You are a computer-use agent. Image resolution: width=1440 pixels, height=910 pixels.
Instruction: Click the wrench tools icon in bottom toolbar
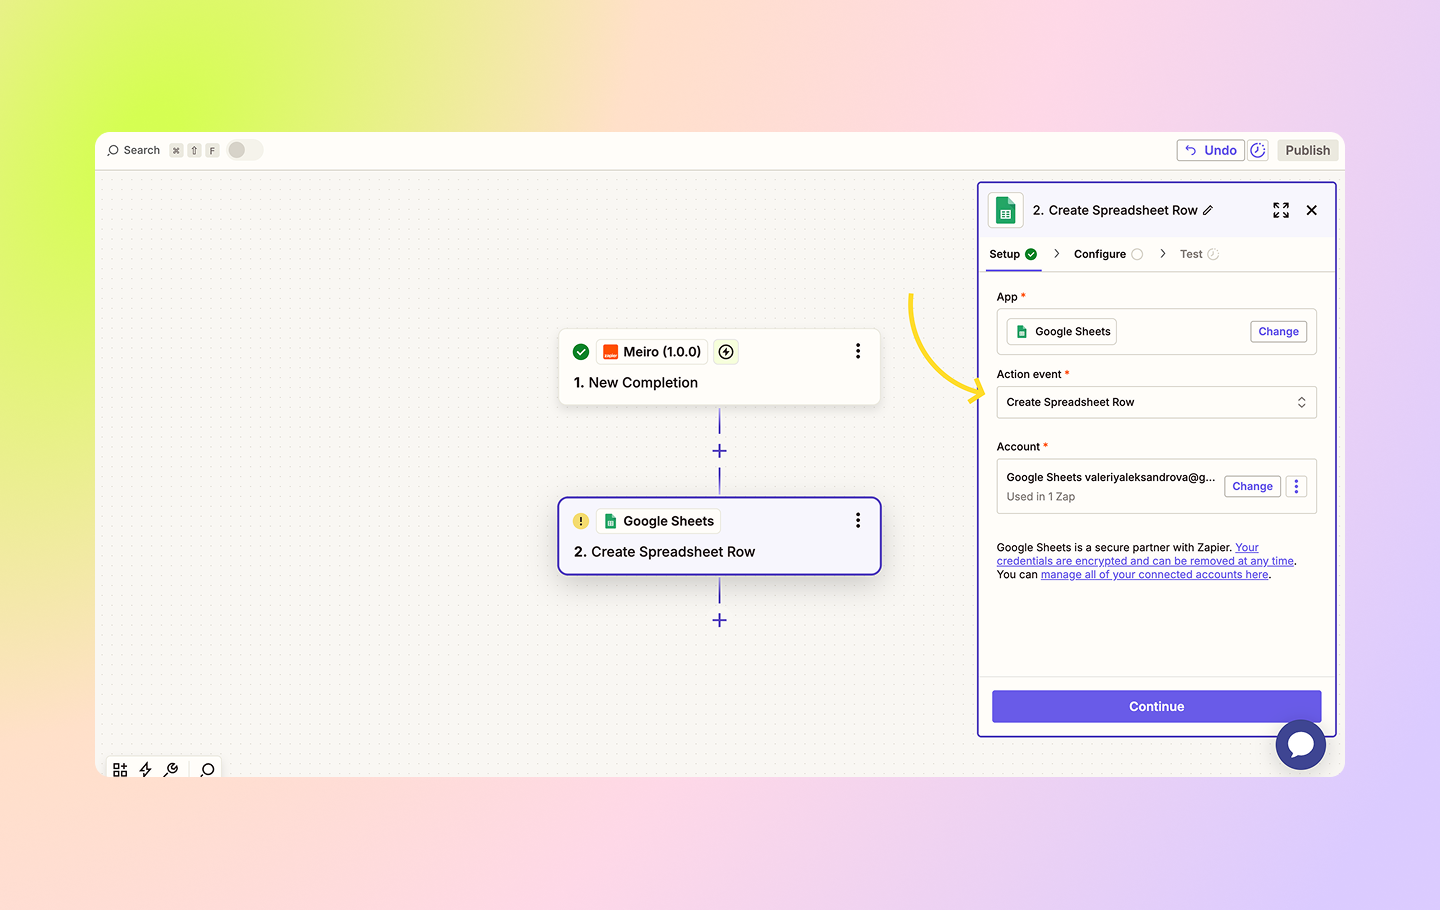pyautogui.click(x=171, y=769)
